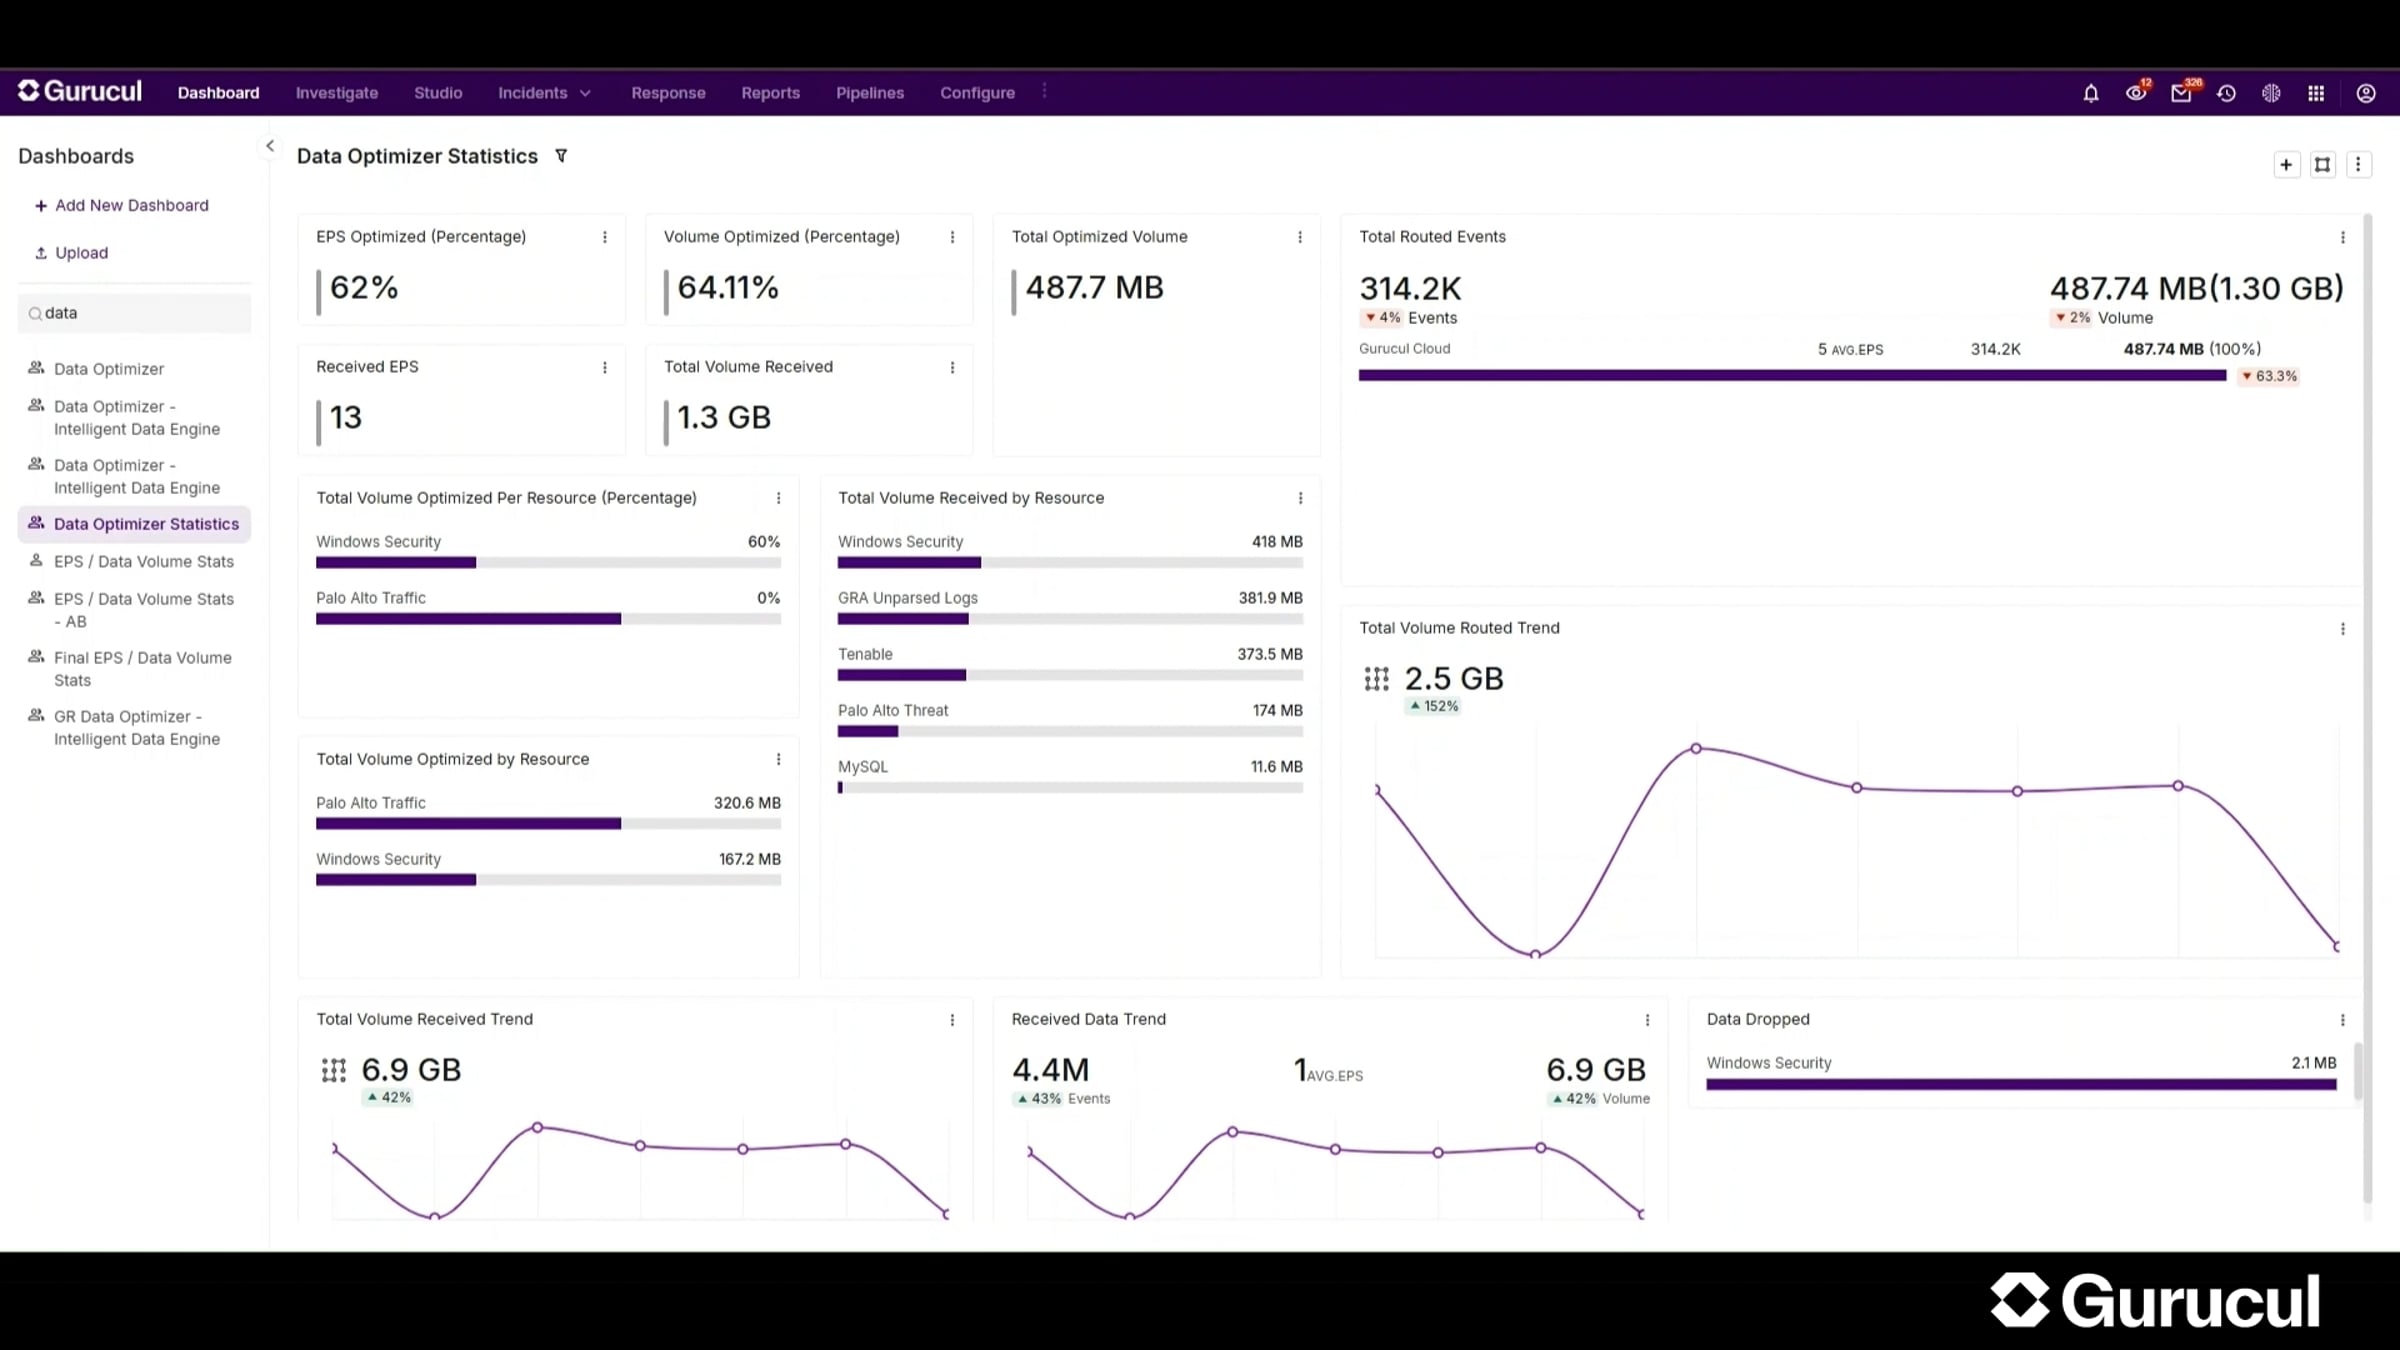The image size is (2400, 1350).
Task: Open the apps grid icon
Action: click(2316, 93)
